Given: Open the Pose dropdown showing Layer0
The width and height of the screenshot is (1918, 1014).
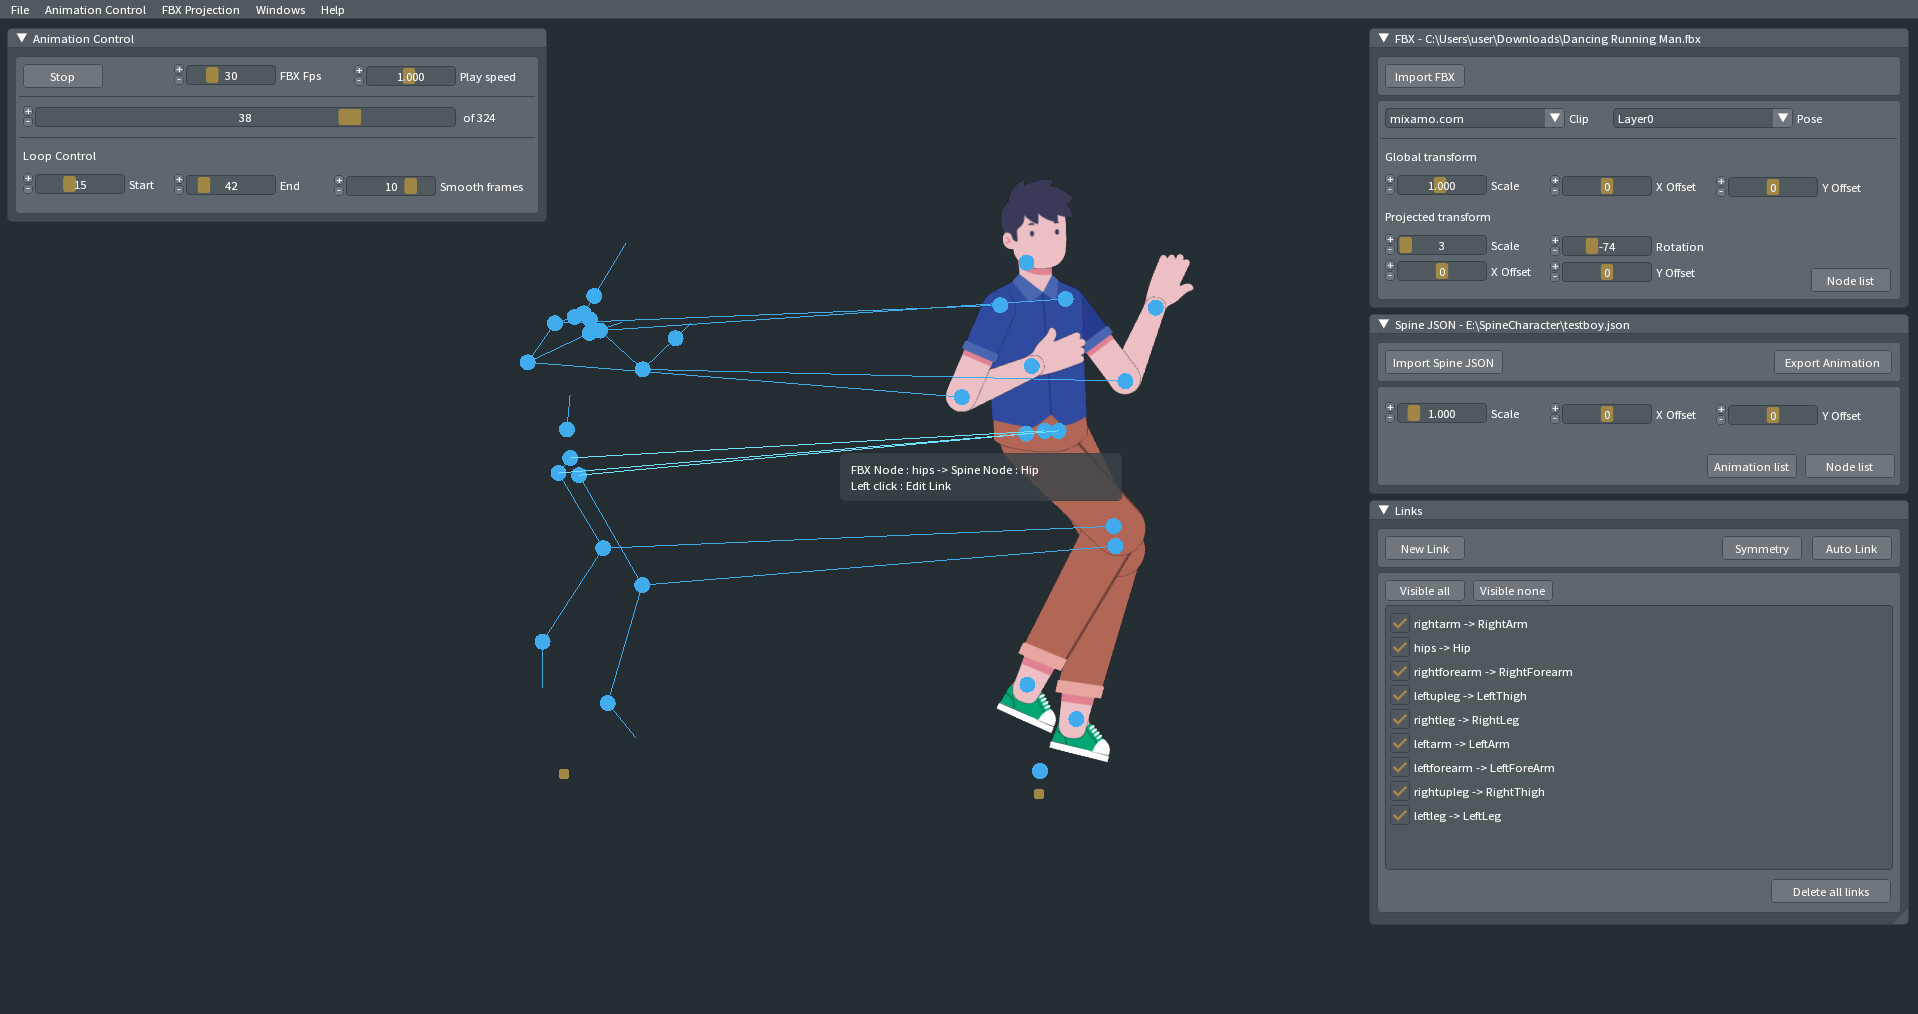Looking at the screenshot, I should click(1782, 118).
